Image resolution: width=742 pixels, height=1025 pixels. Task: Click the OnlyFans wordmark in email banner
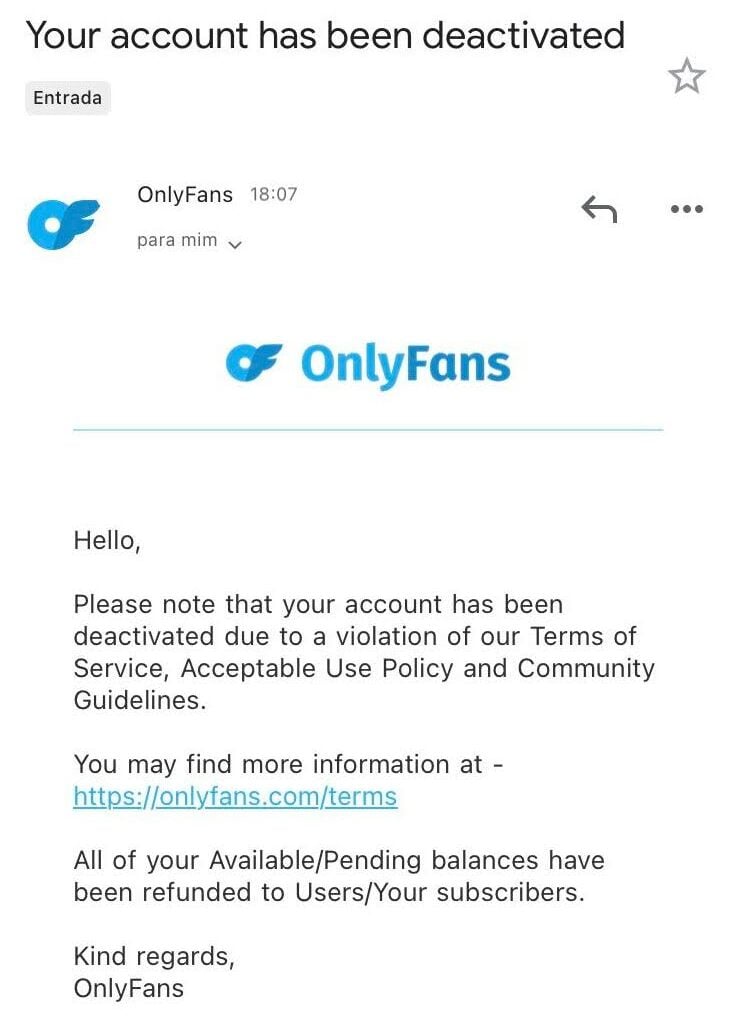[x=405, y=365]
